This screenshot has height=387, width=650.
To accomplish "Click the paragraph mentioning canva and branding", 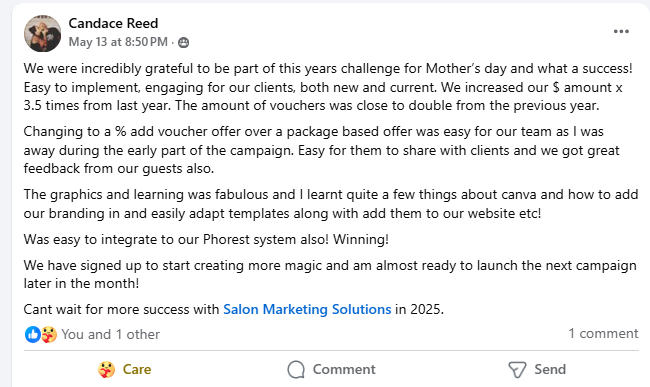I will pyautogui.click(x=331, y=204).
